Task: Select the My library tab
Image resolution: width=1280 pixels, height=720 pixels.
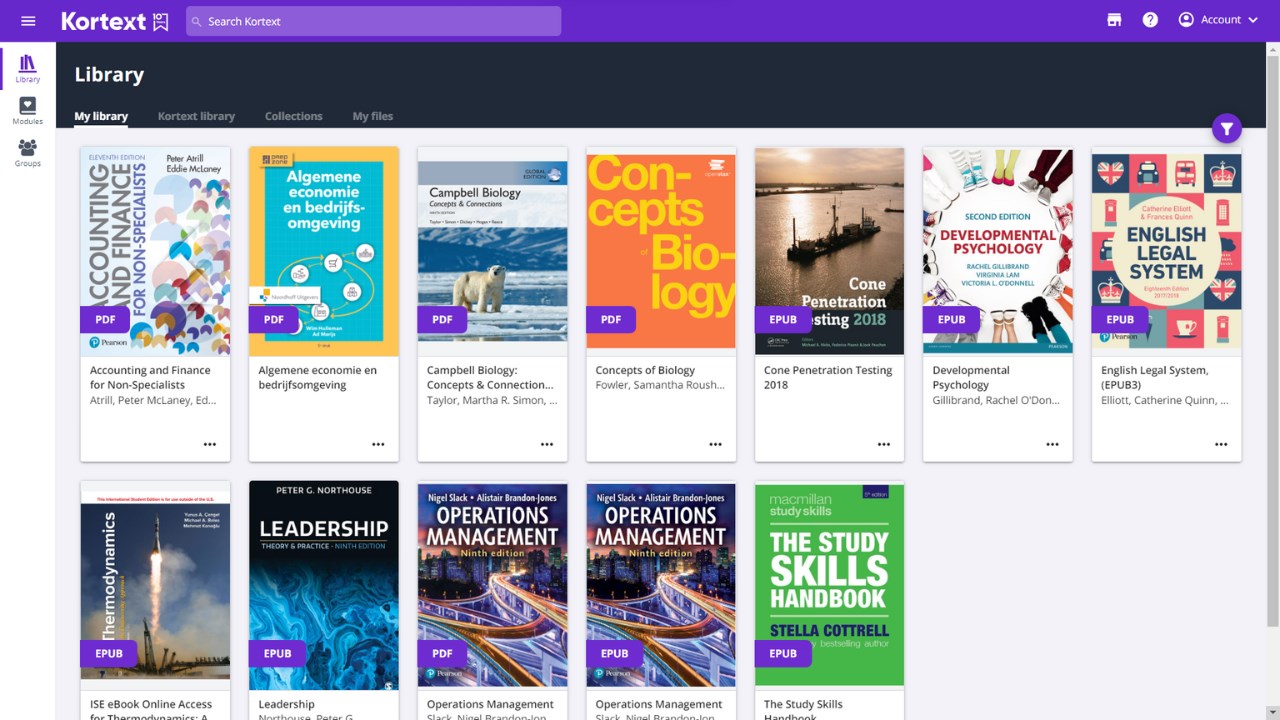Action: [x=101, y=116]
